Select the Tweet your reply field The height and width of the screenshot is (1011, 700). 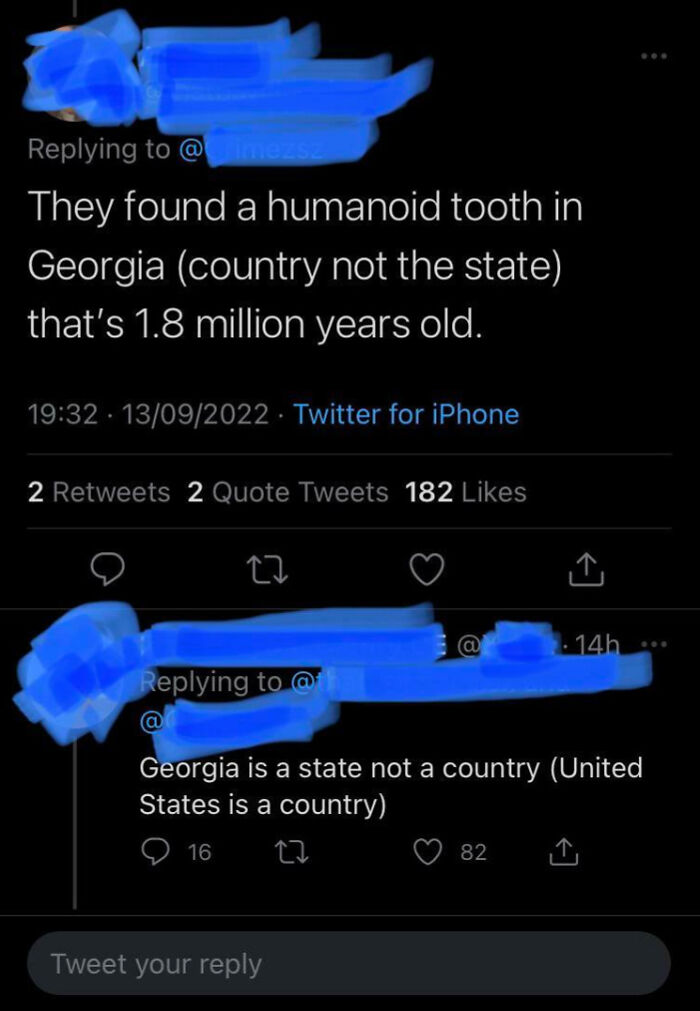(350, 963)
